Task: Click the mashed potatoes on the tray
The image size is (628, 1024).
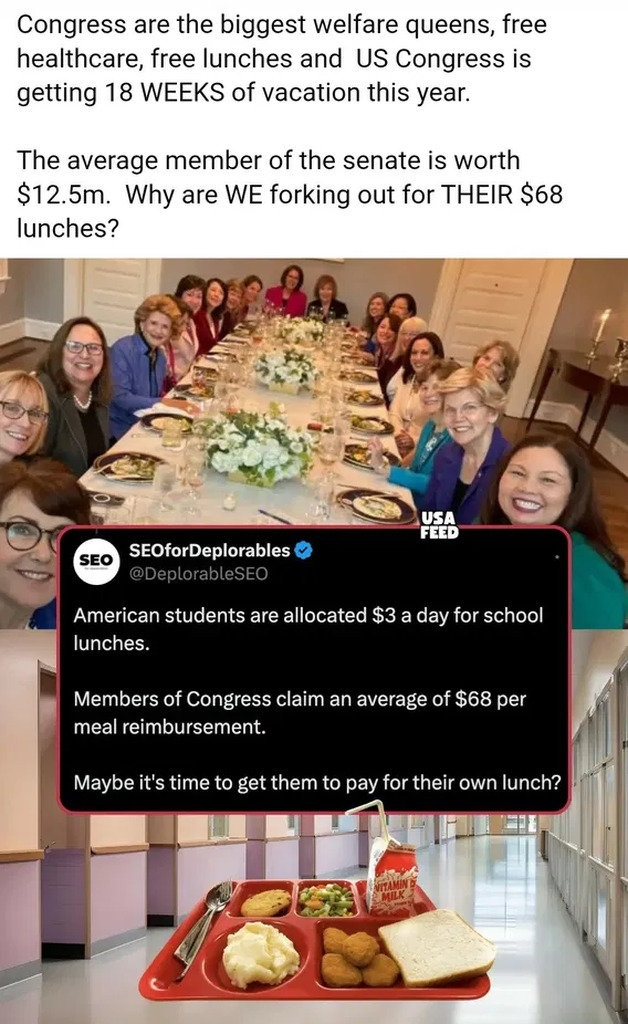Action: pyautogui.click(x=260, y=954)
